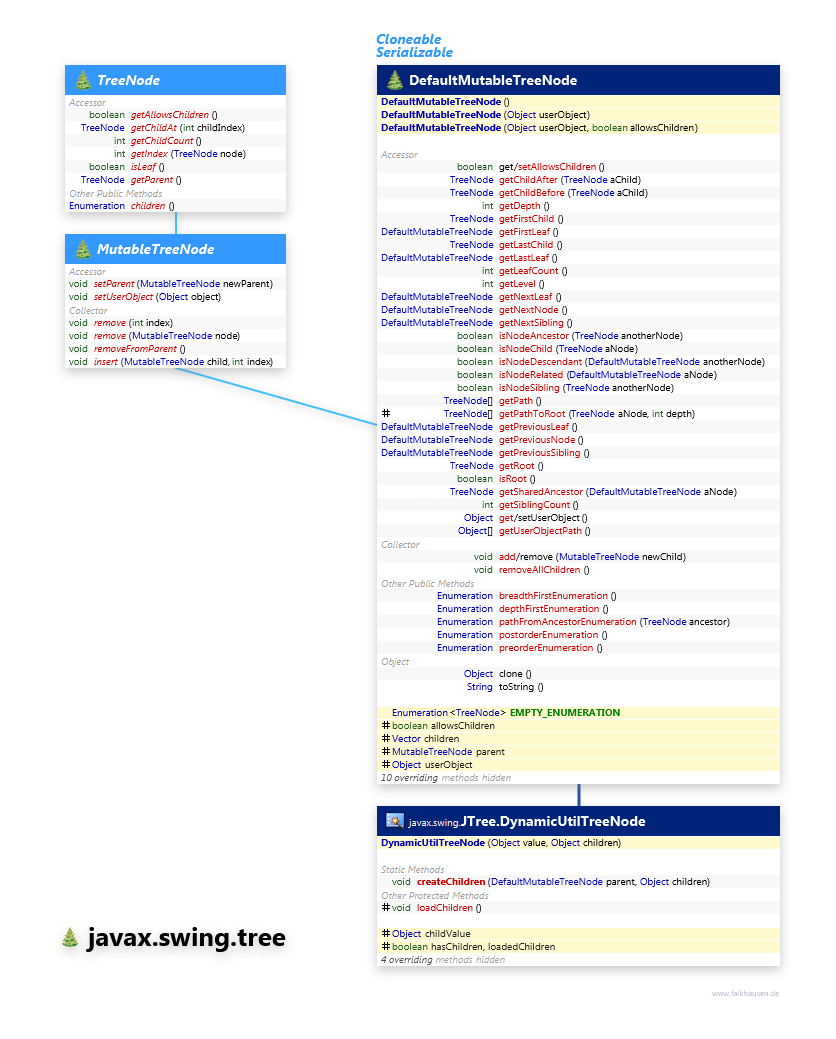Click the tree icon in MutableTreeNode header

[83, 249]
